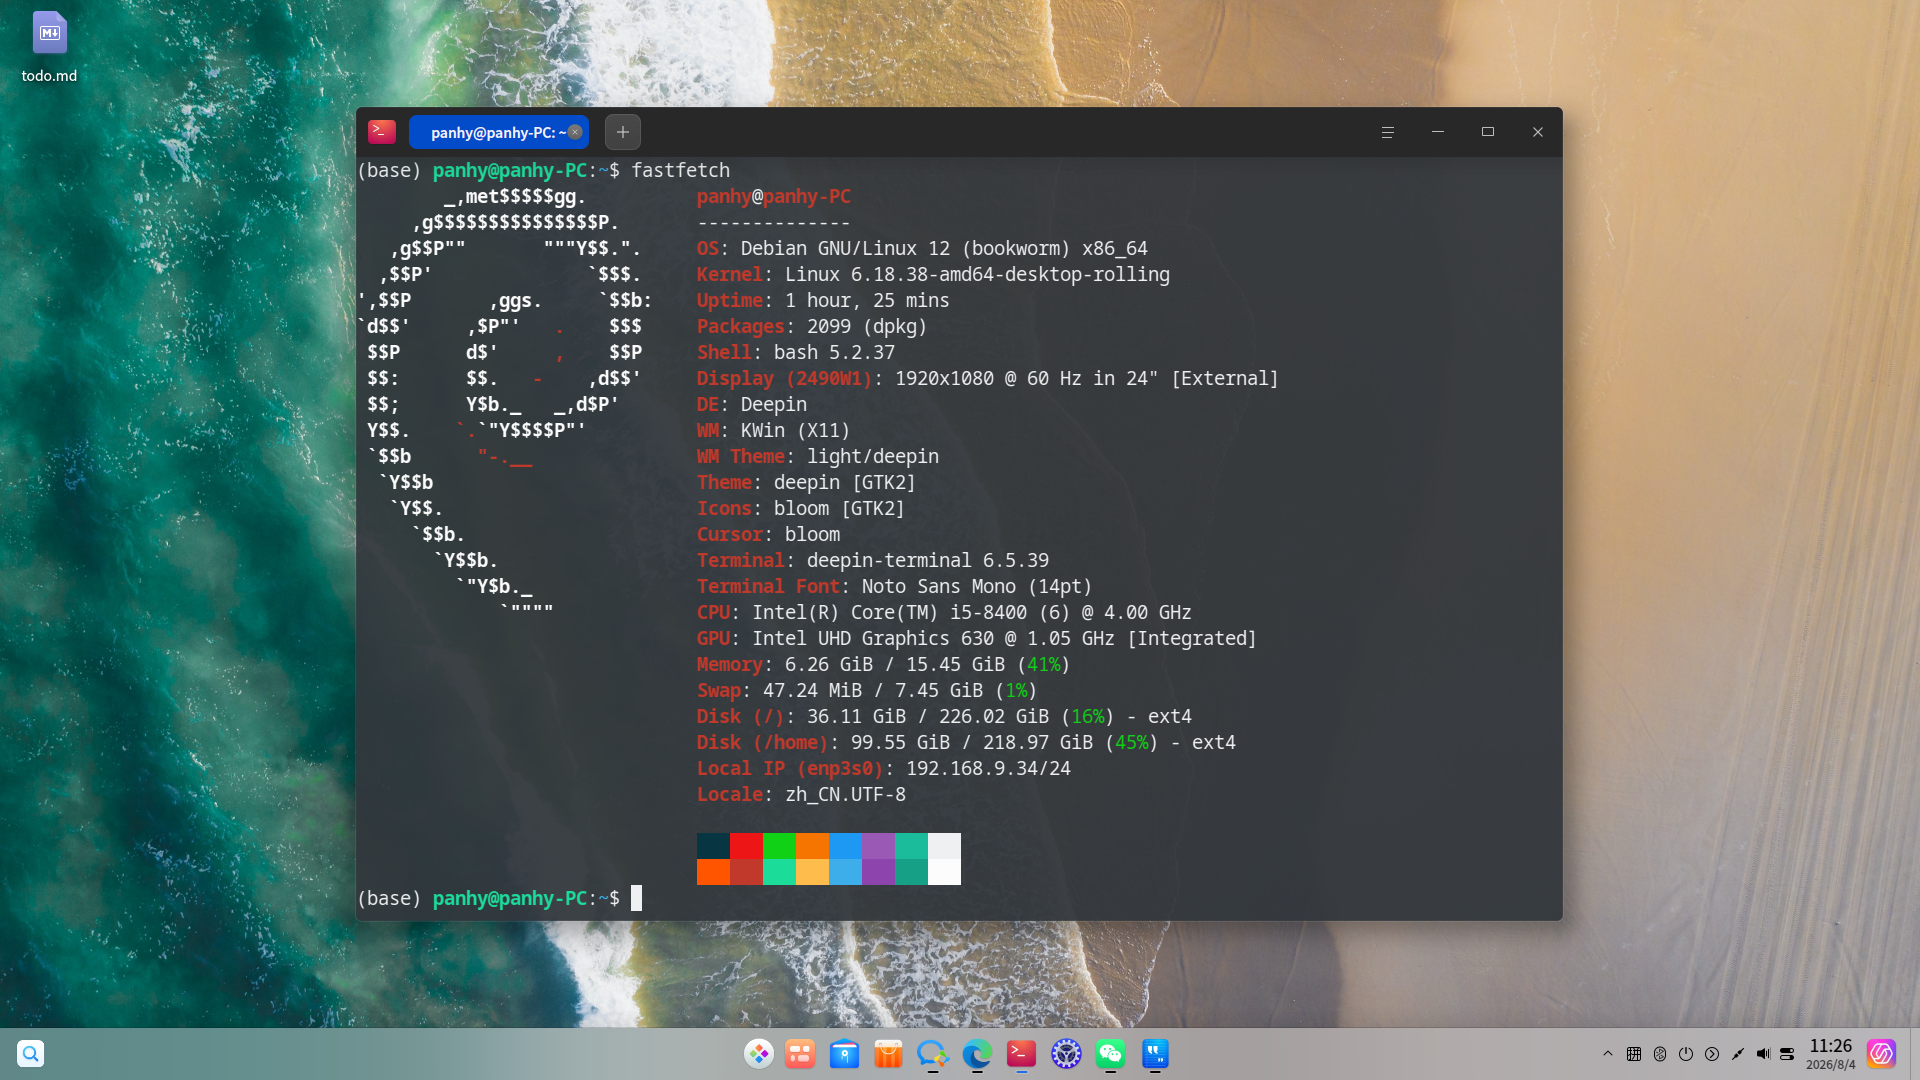
Task: Maximize the terminal window
Action: pyautogui.click(x=1488, y=132)
